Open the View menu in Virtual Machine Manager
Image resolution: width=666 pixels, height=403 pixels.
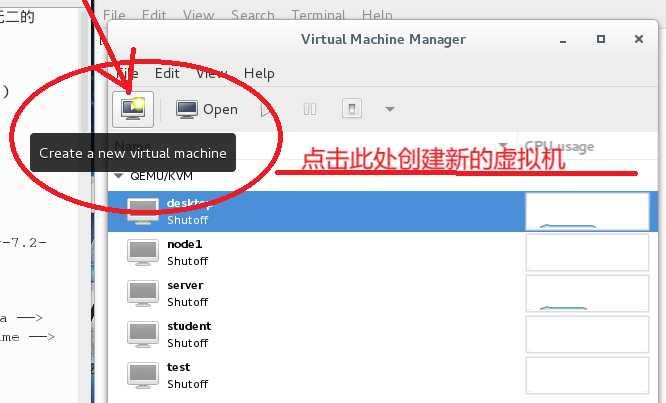click(211, 73)
